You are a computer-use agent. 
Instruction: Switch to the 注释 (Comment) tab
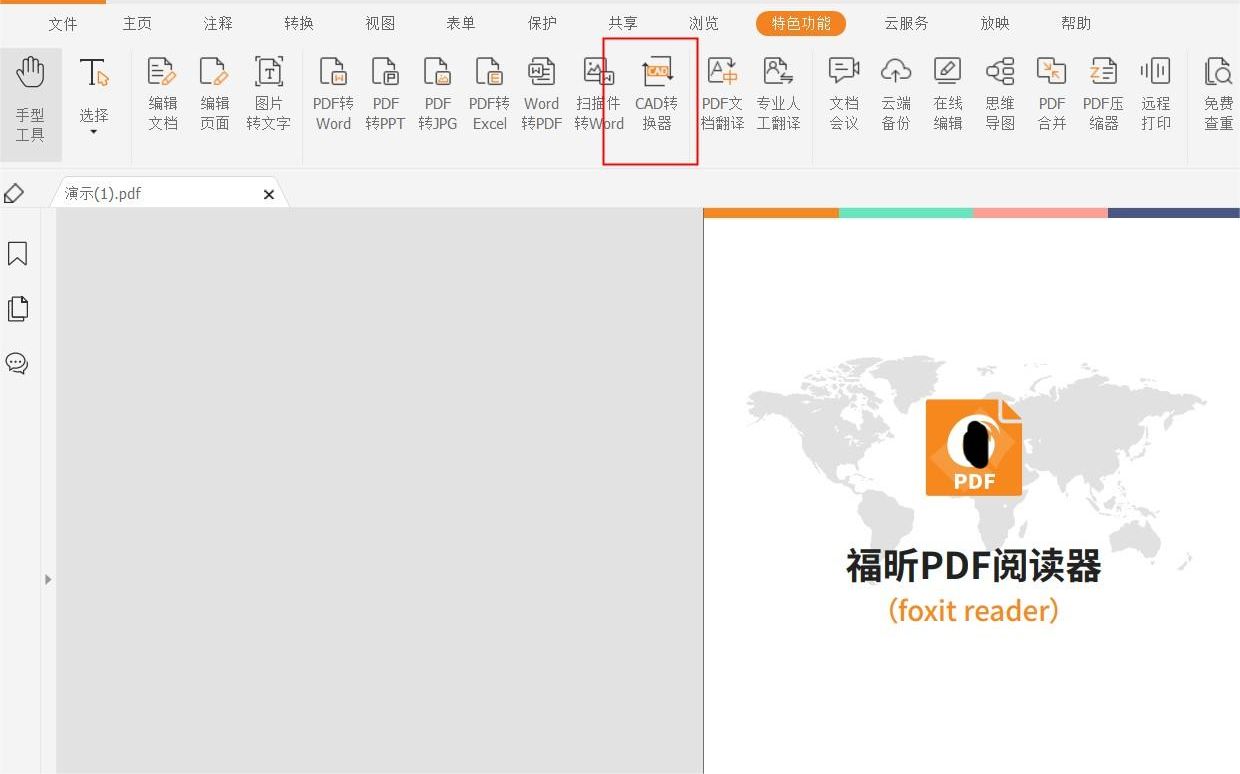[218, 23]
